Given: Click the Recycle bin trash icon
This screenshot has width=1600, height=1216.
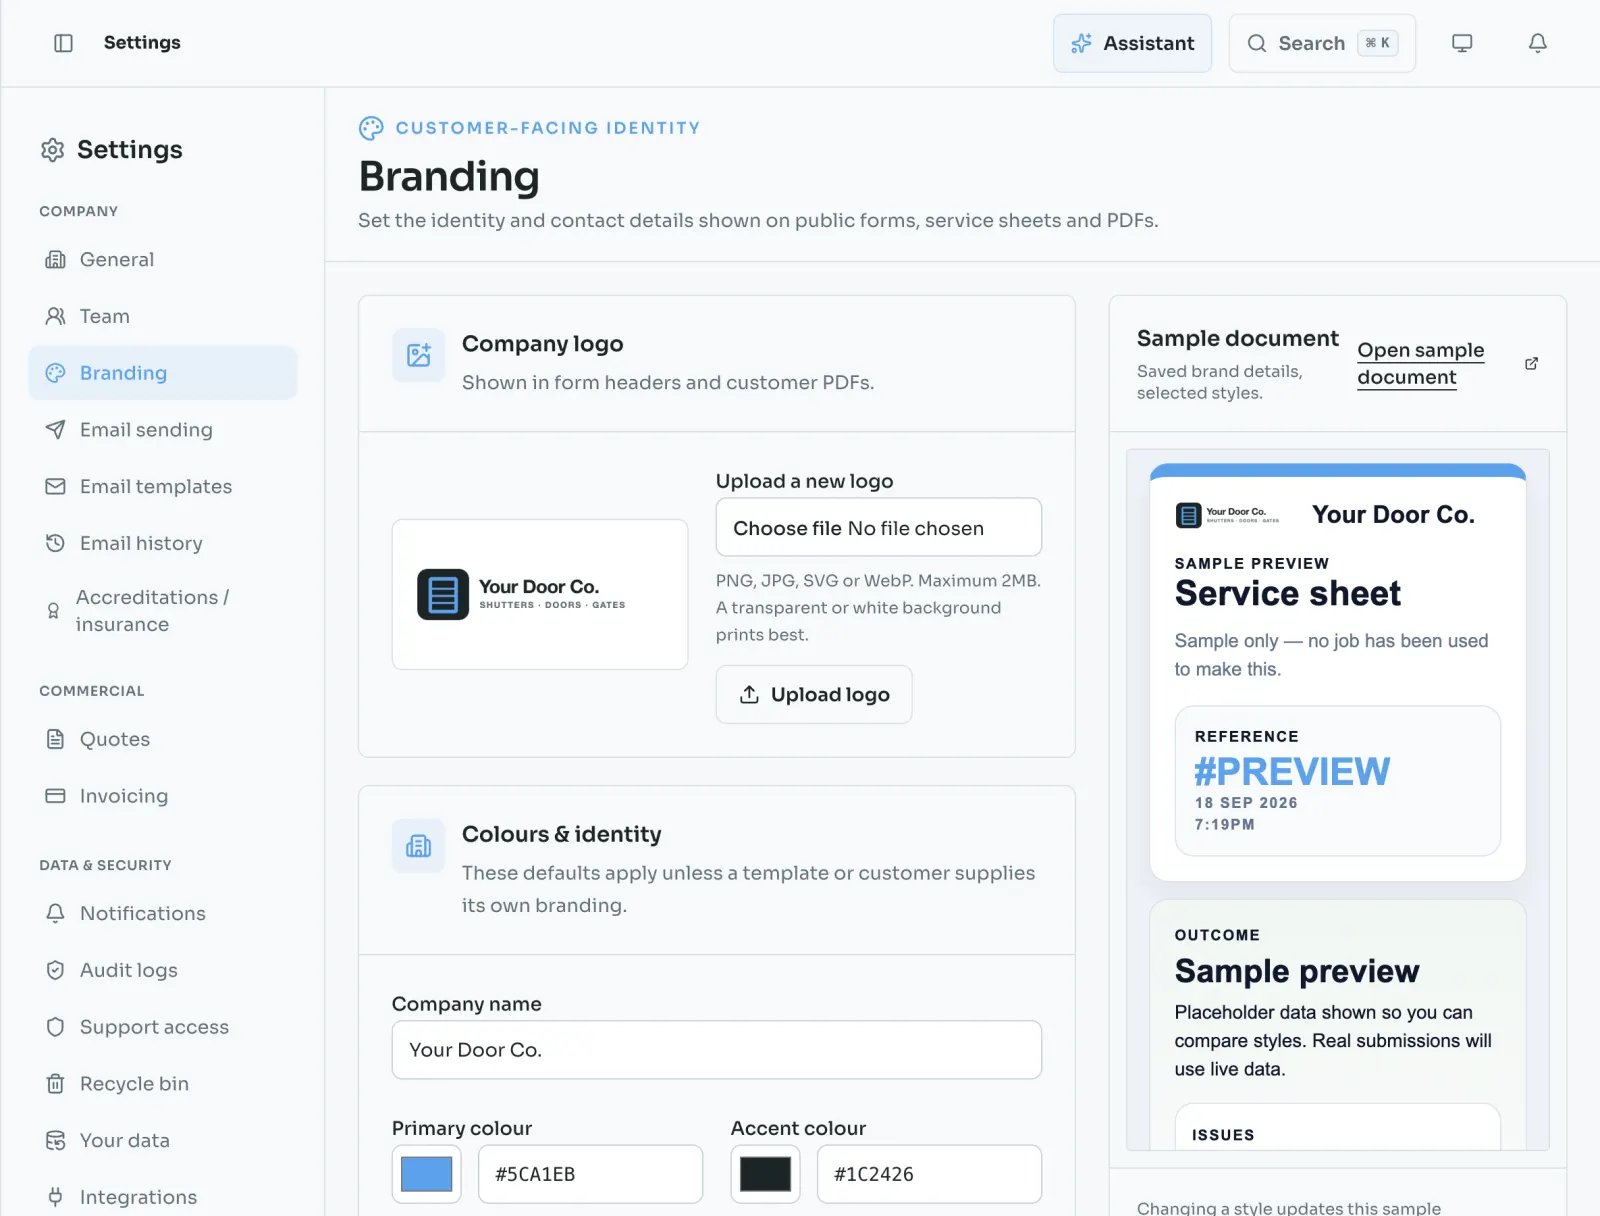Looking at the screenshot, I should coord(55,1084).
